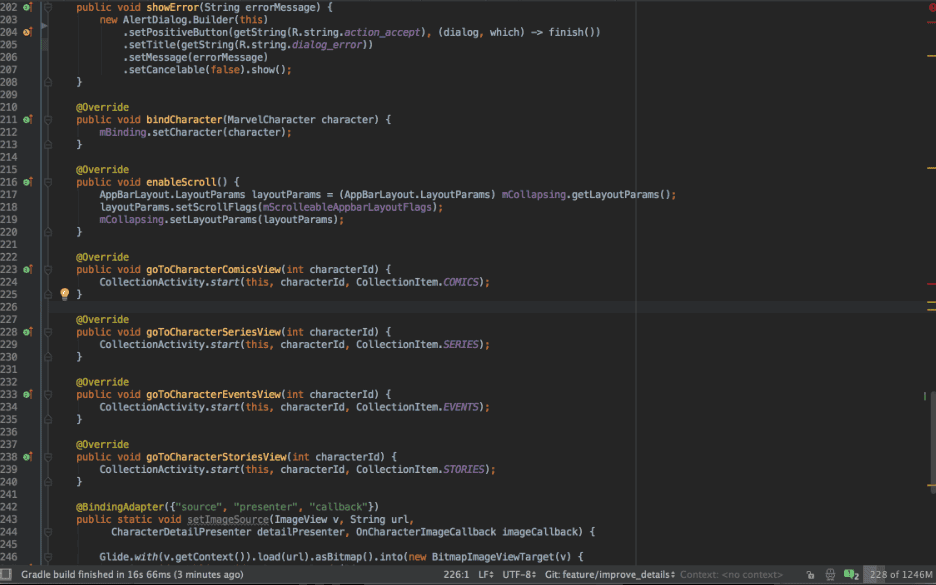
Task: Collapse enableScroll method fold on line 216
Action: coord(48,182)
